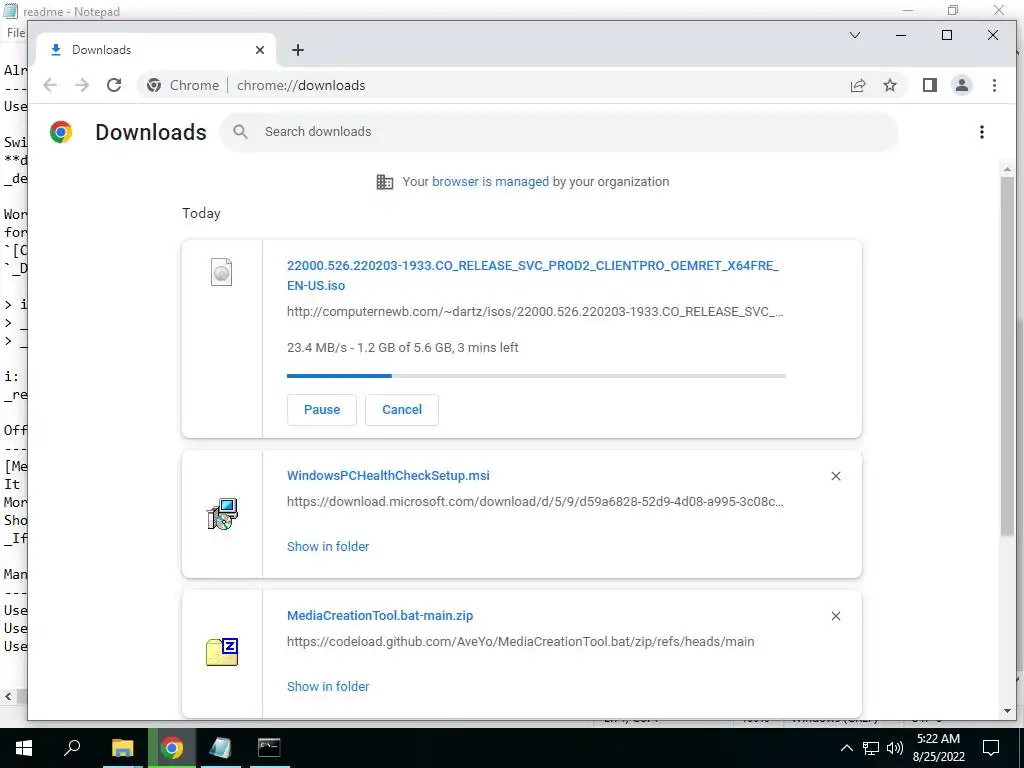Screen dimensions: 1024x768
Task: Open the tab search chevron
Action: (x=855, y=35)
